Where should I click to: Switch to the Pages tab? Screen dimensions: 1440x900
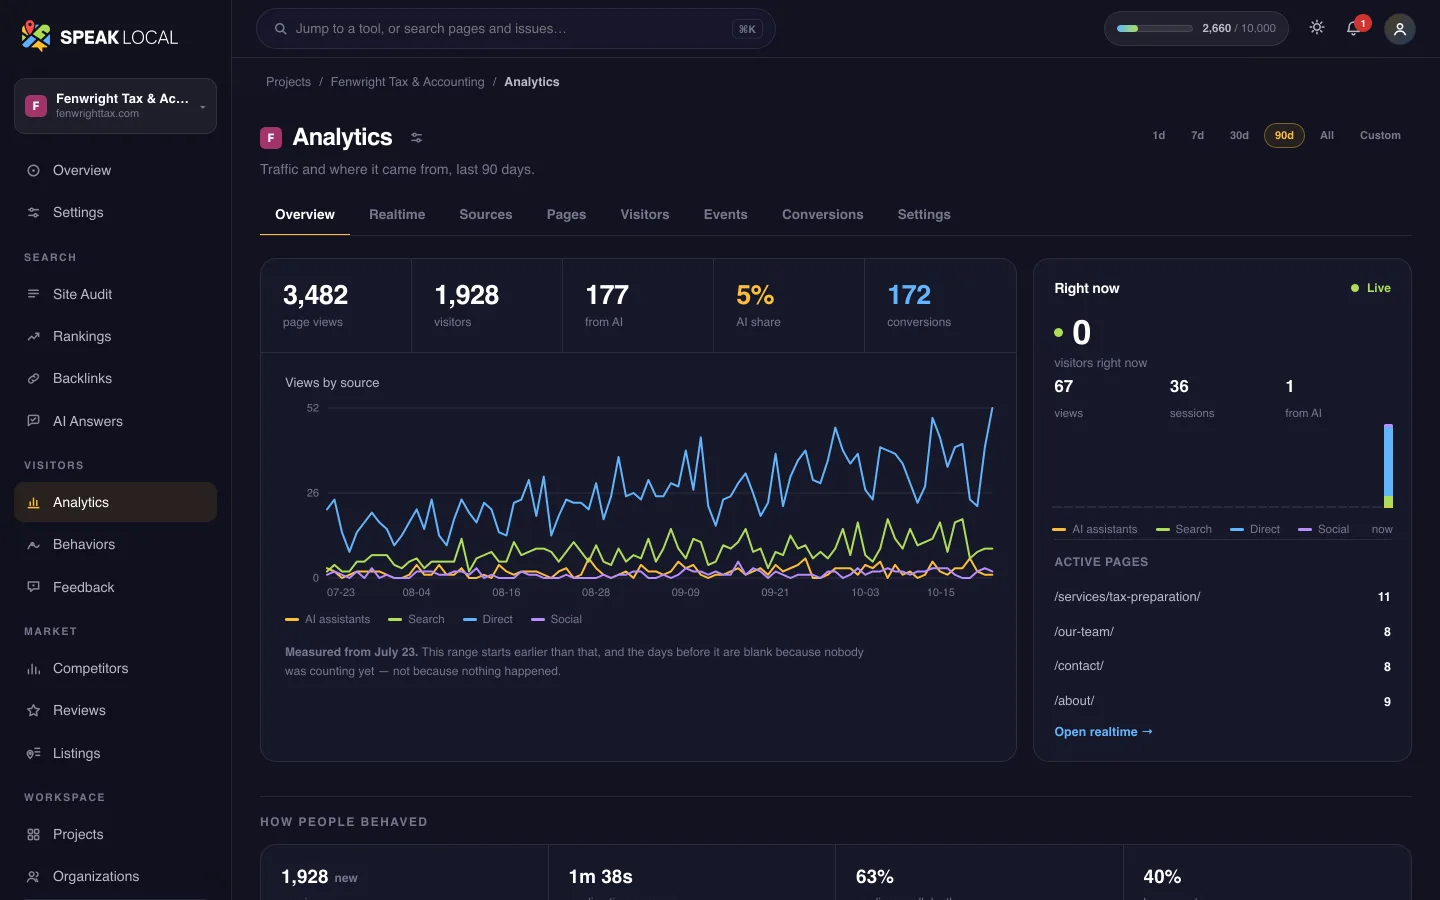(566, 215)
